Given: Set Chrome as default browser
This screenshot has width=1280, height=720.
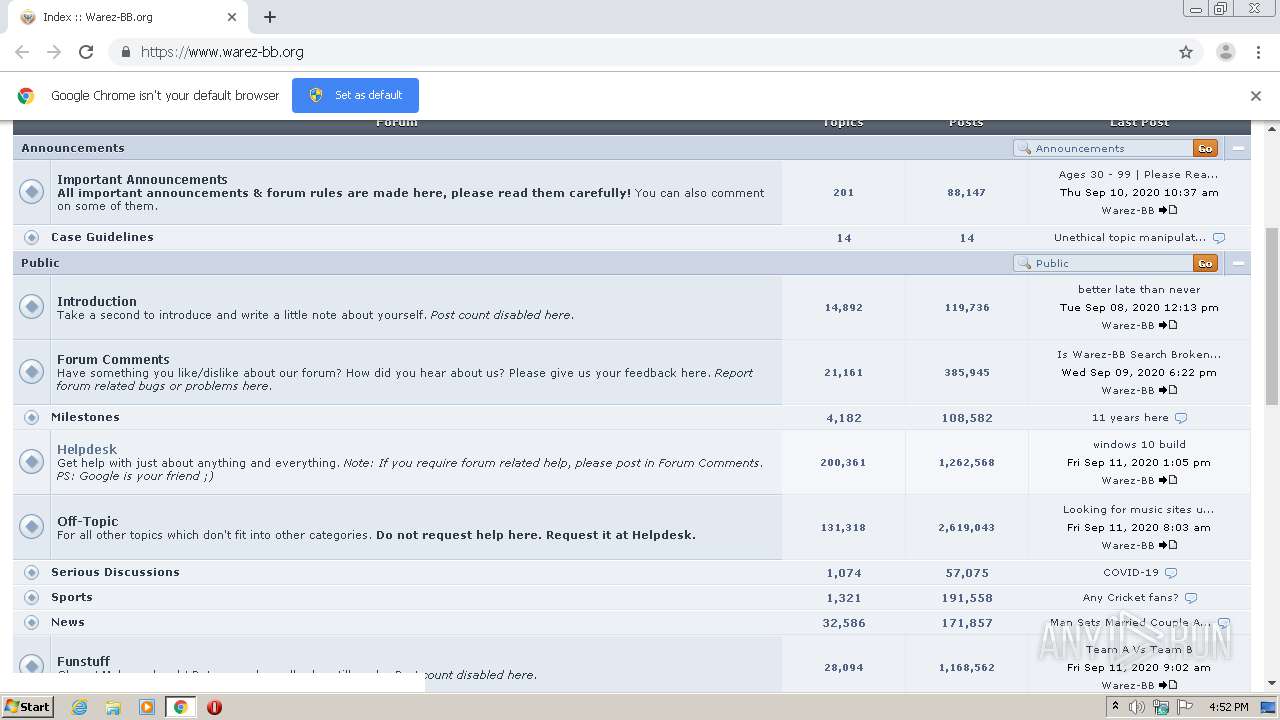Looking at the screenshot, I should 355,95.
